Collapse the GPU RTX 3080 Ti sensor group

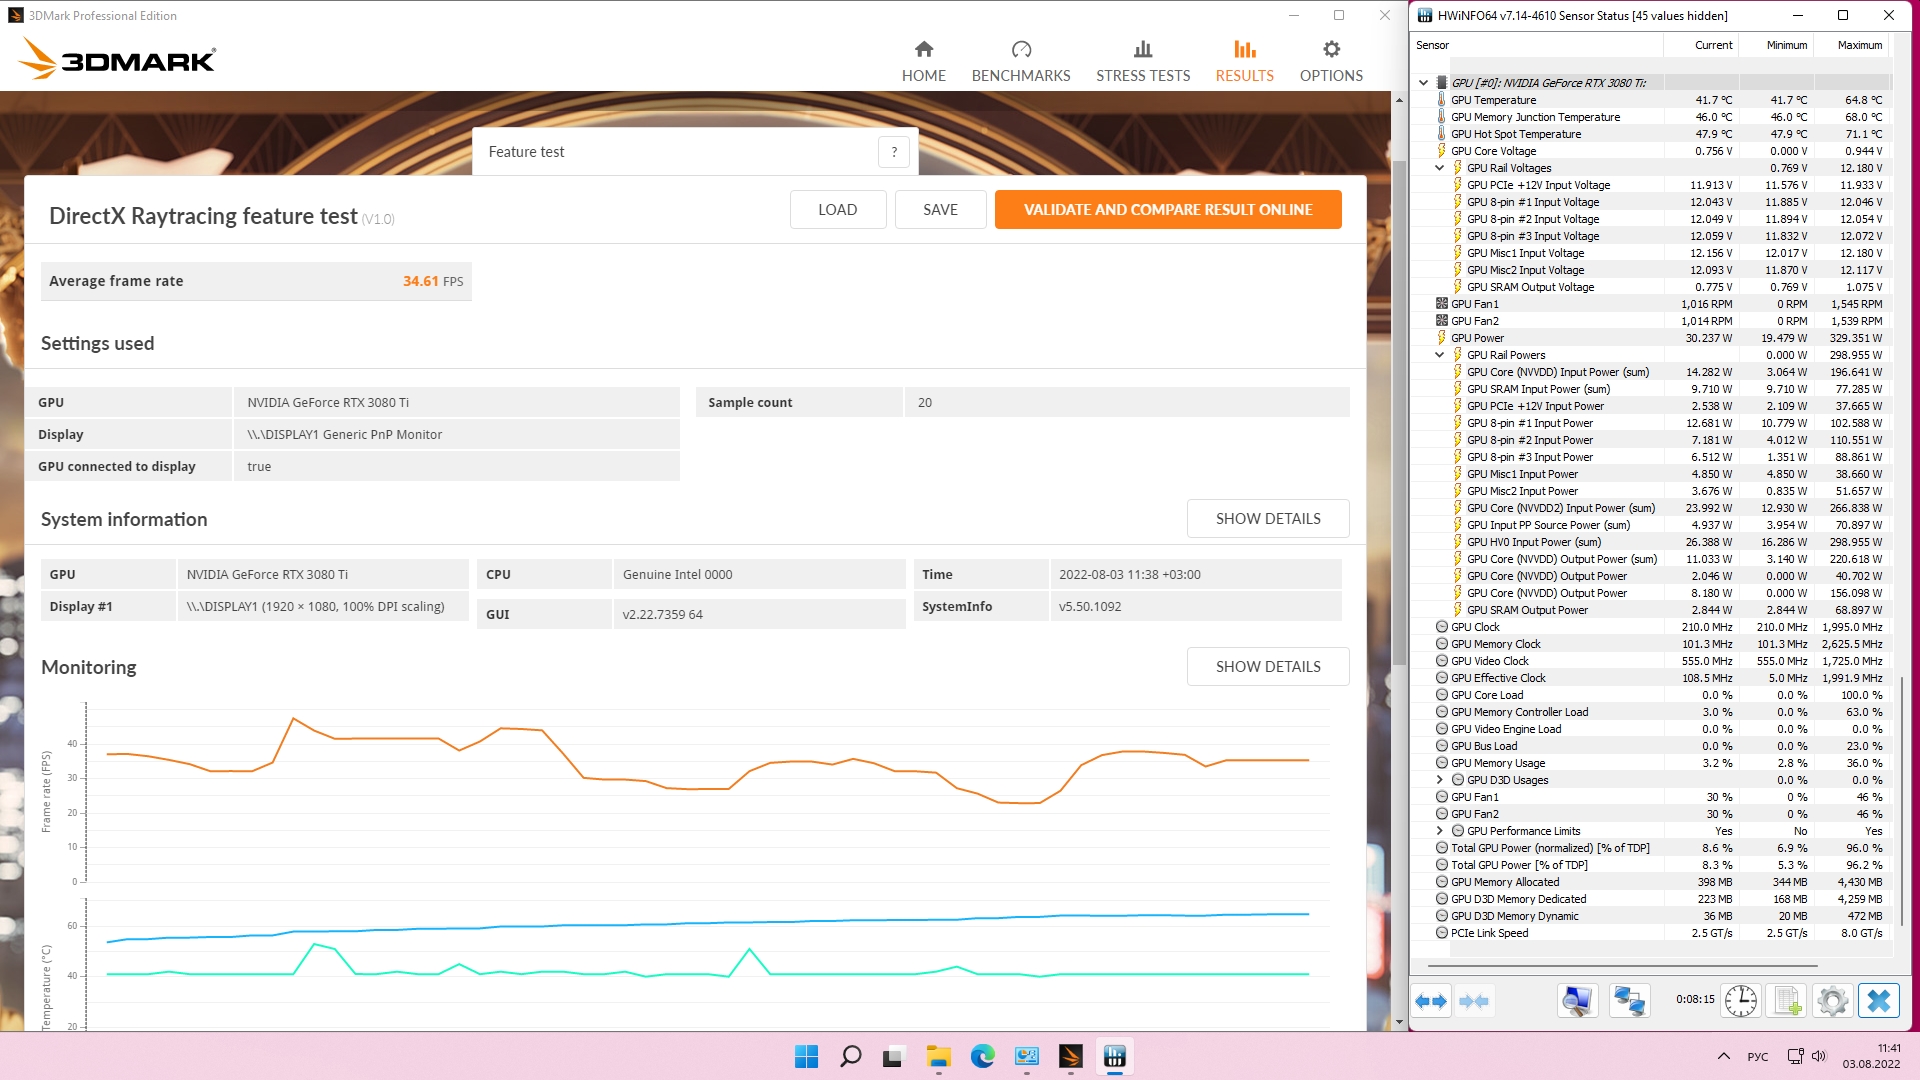(1423, 83)
